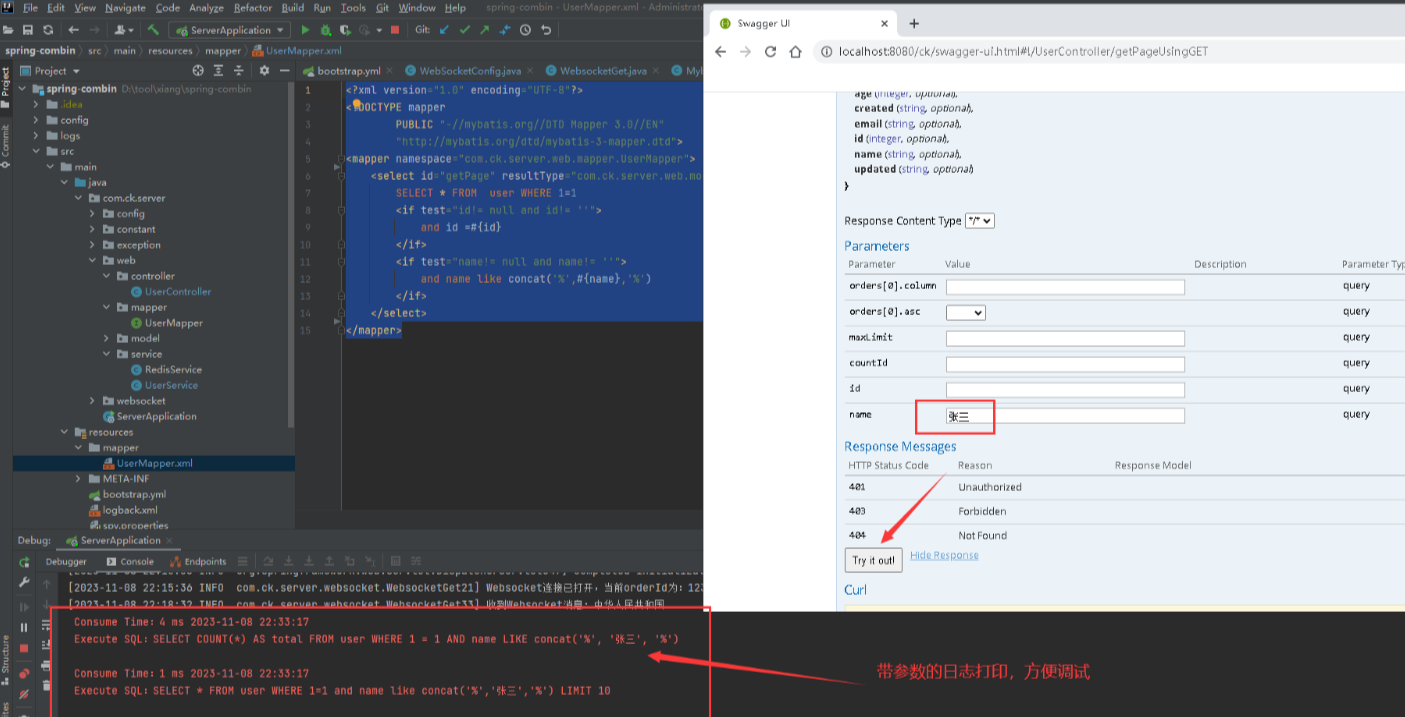This screenshot has width=1405, height=717.
Task: Click the maxLimit input field
Action: coord(1065,338)
